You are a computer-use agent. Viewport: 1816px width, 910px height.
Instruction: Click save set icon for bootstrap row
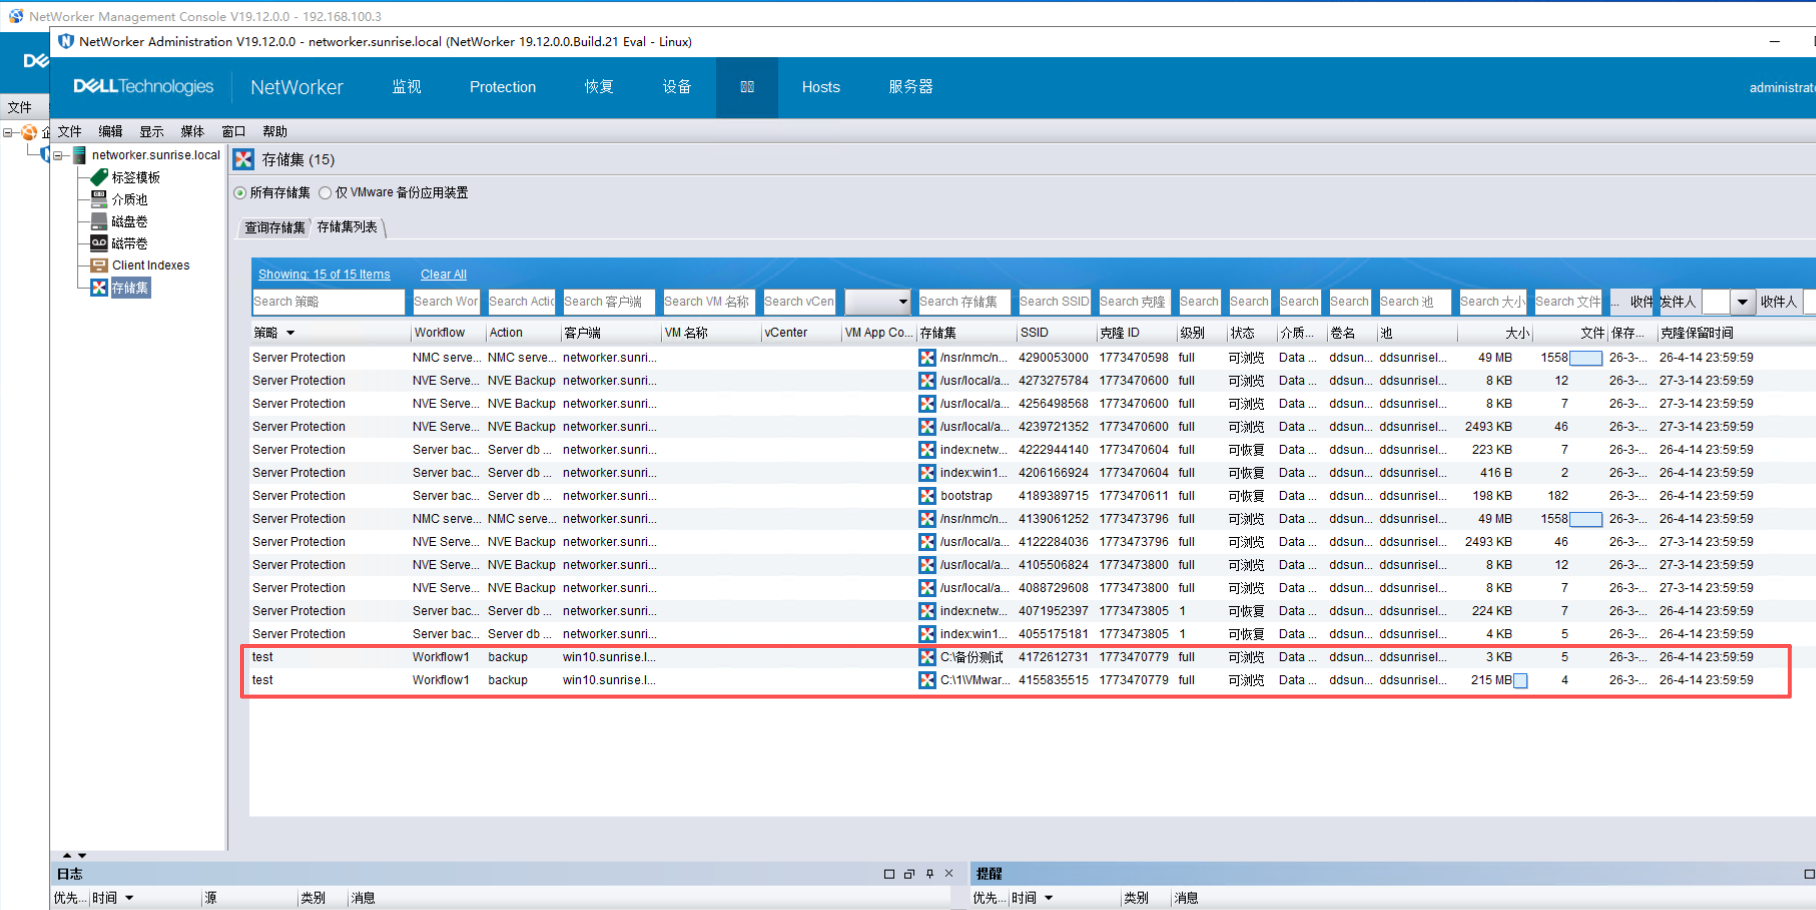[x=927, y=495]
